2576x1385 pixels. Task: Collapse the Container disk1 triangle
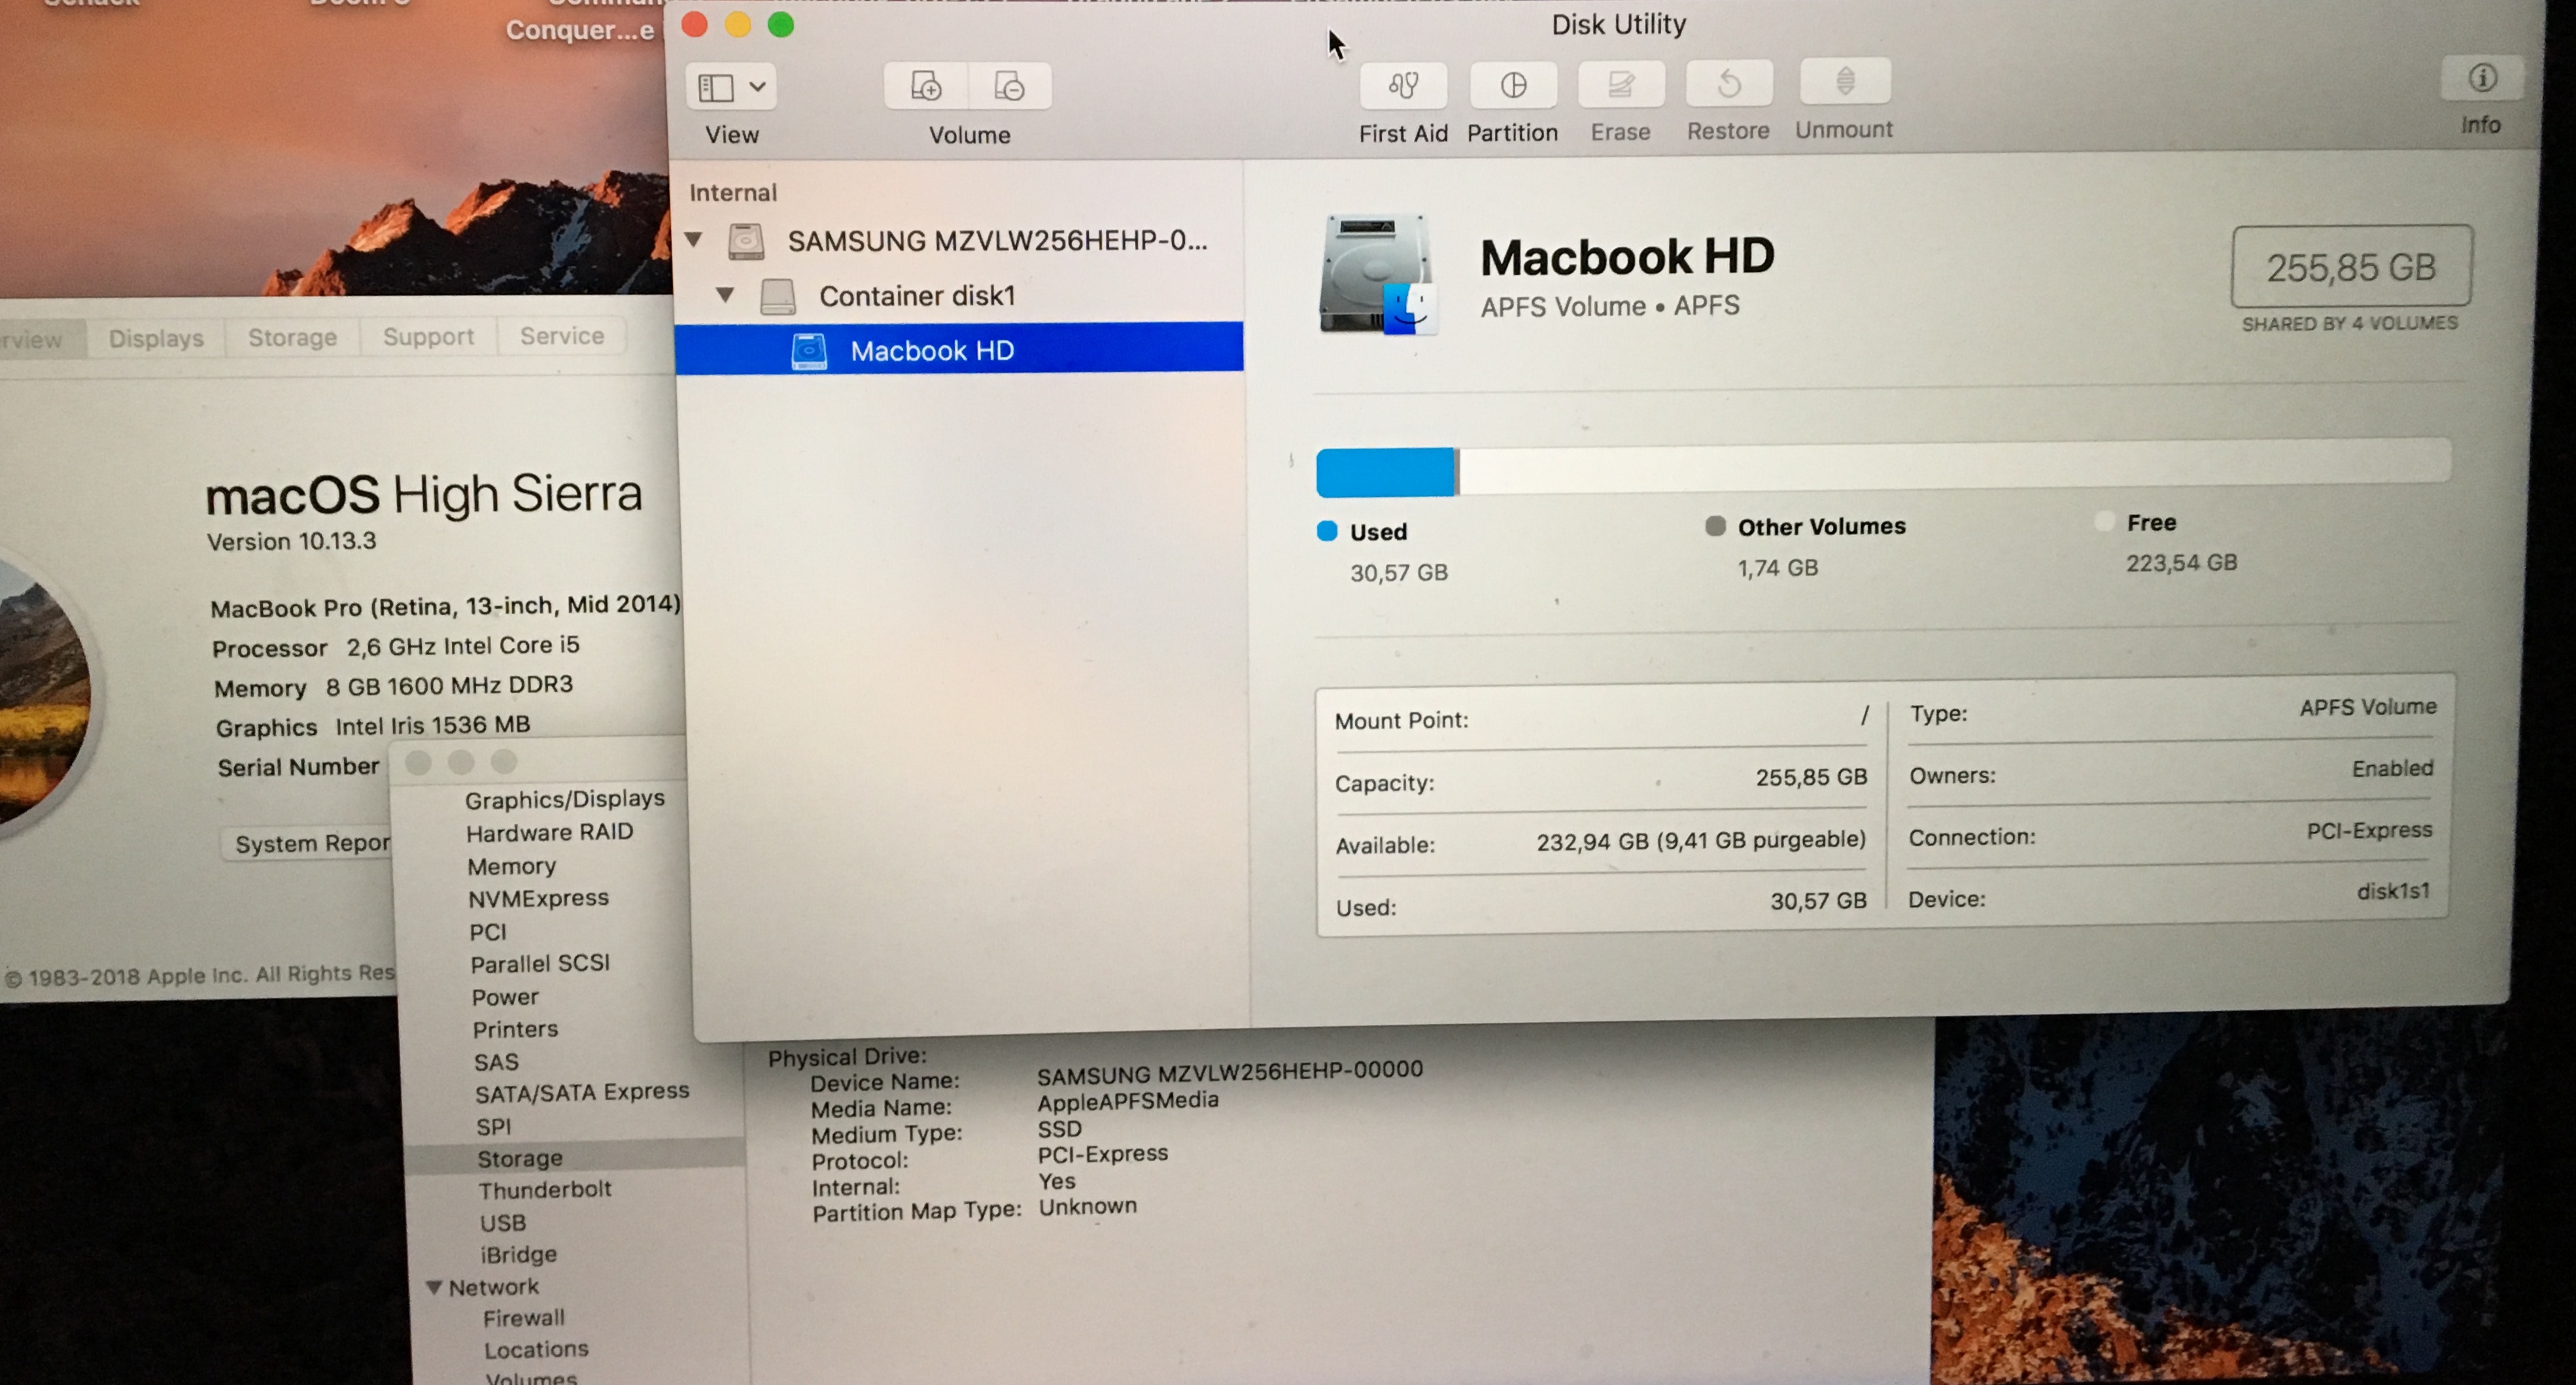725,295
